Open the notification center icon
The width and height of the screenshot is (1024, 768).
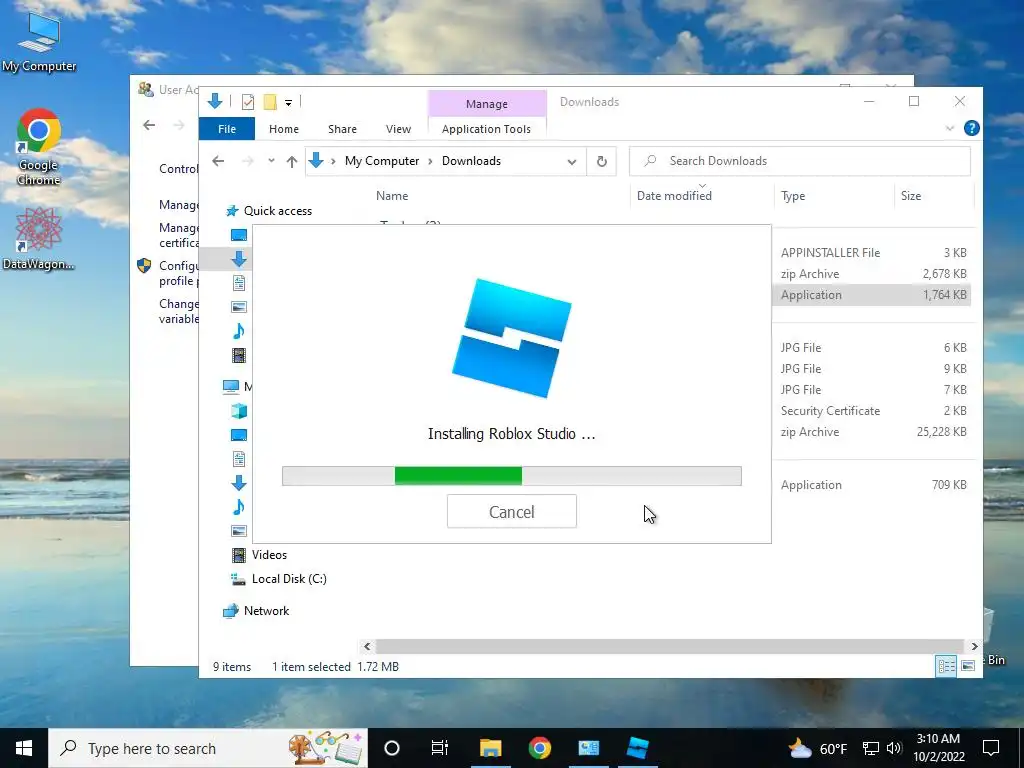coord(991,748)
